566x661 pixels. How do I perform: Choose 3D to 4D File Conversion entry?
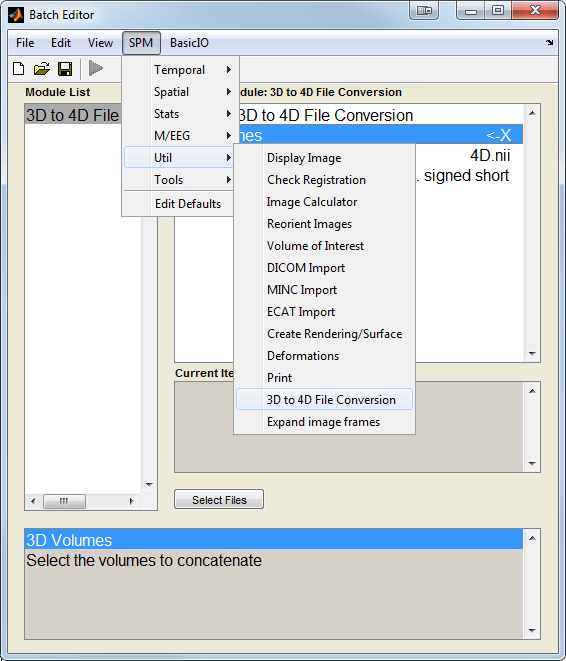pyautogui.click(x=325, y=399)
